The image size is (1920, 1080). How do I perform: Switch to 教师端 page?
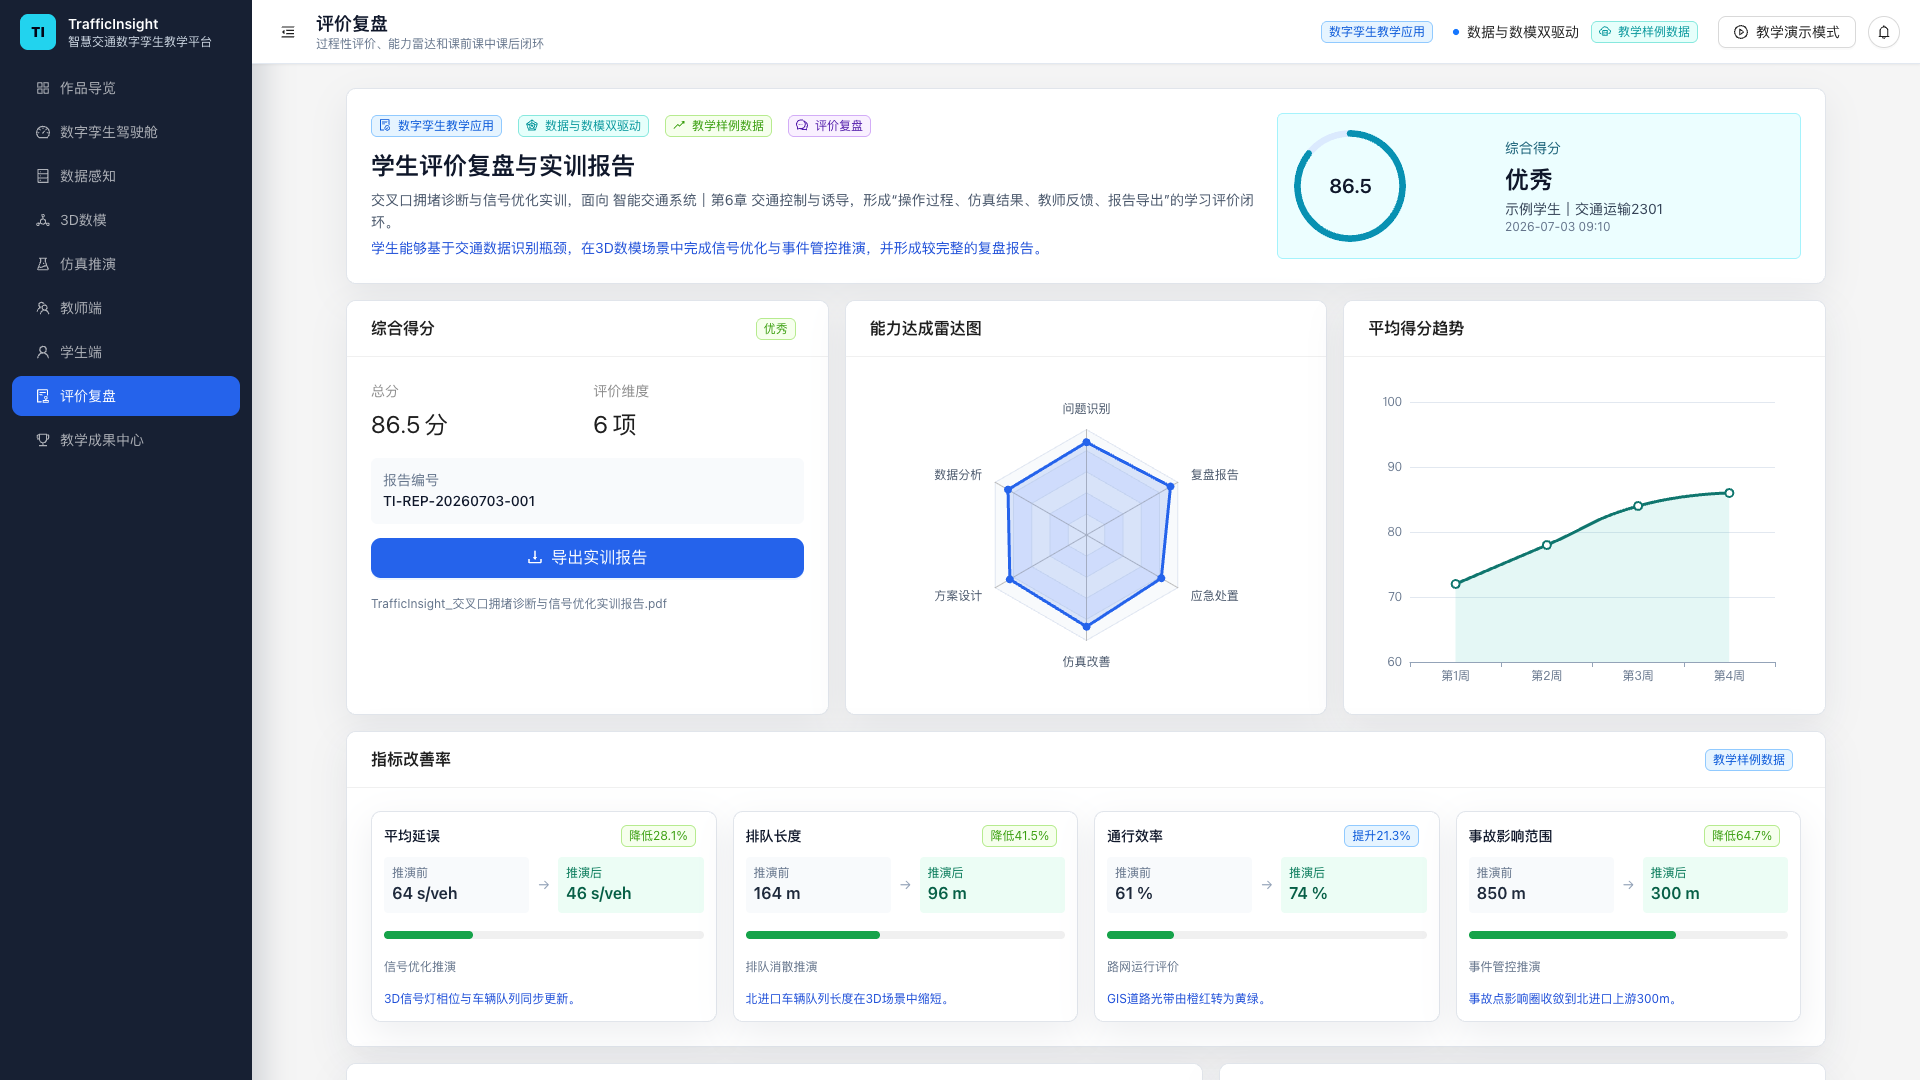(126, 308)
